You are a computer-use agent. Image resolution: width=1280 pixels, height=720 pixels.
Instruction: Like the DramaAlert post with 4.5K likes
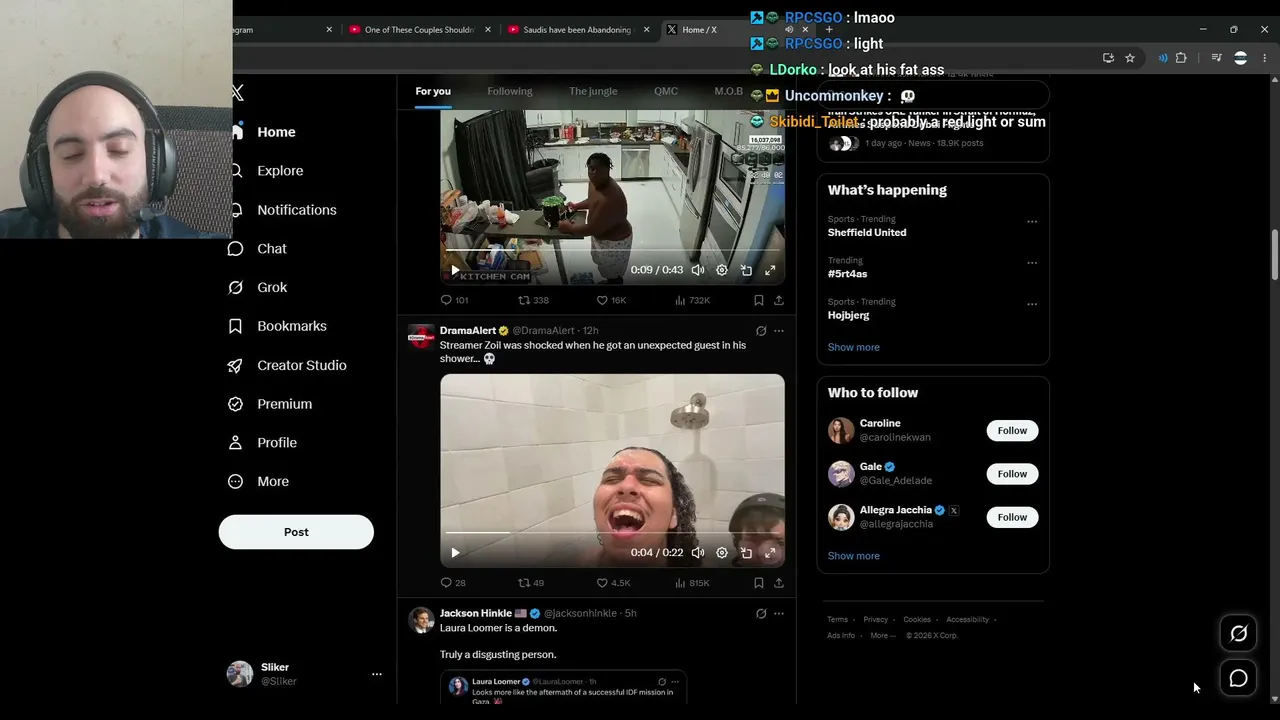613,583
